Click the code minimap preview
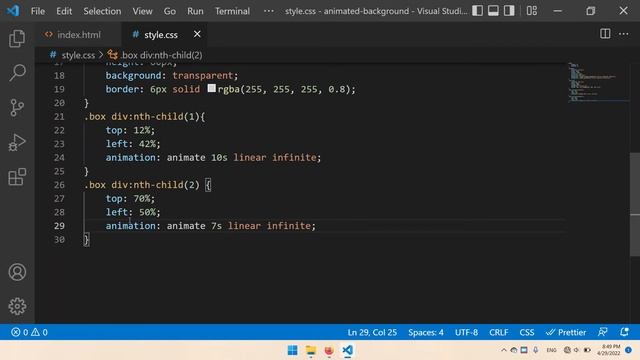 598,82
